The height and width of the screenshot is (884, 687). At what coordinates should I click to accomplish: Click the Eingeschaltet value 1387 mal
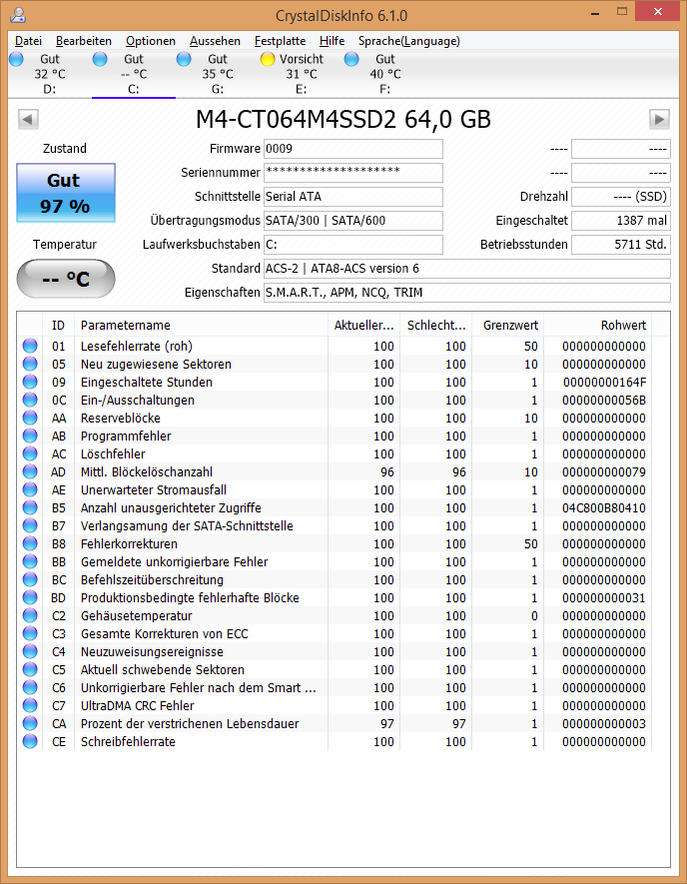621,220
